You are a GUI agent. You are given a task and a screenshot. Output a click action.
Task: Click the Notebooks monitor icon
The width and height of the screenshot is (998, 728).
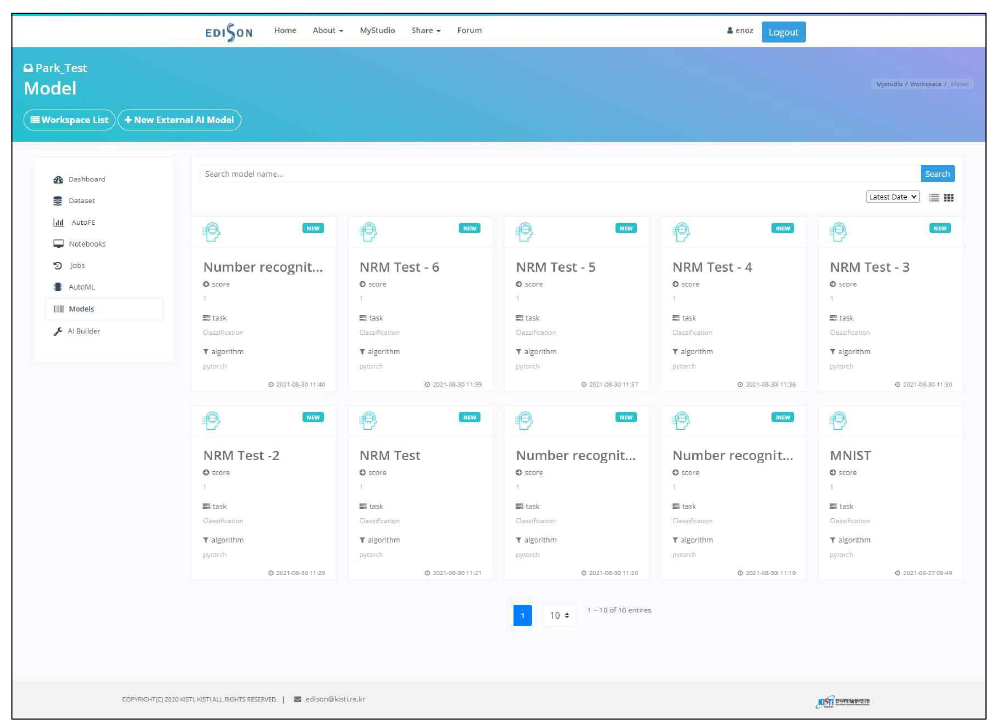tap(58, 244)
